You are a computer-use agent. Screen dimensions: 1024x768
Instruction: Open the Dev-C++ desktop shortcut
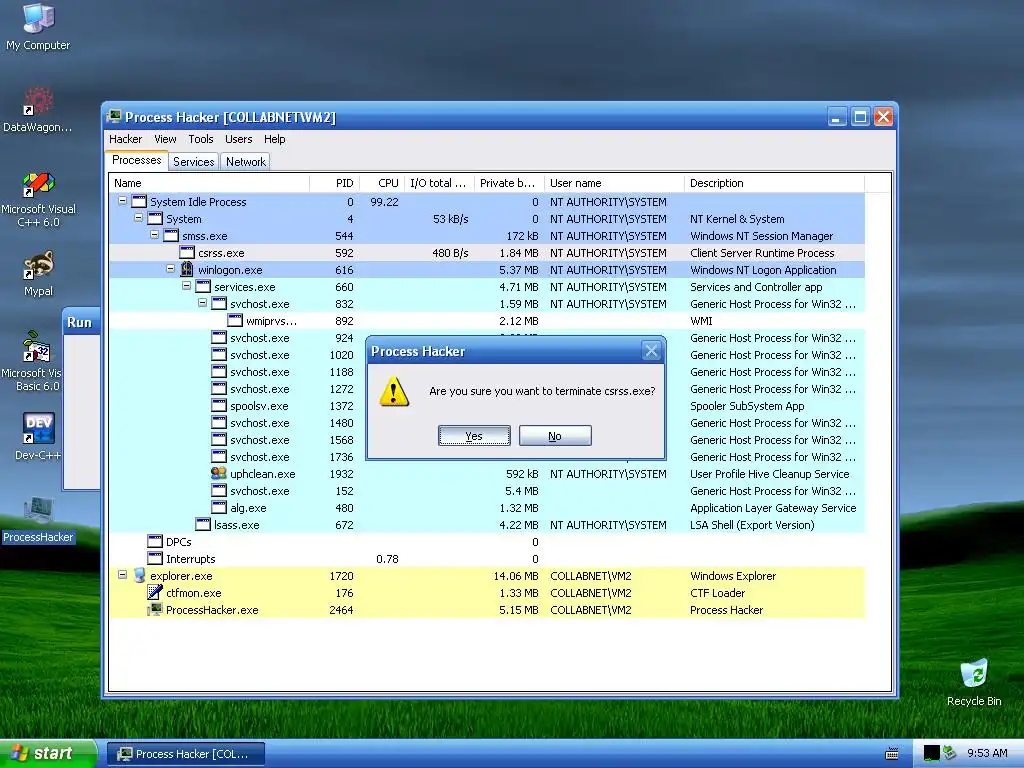point(38,436)
